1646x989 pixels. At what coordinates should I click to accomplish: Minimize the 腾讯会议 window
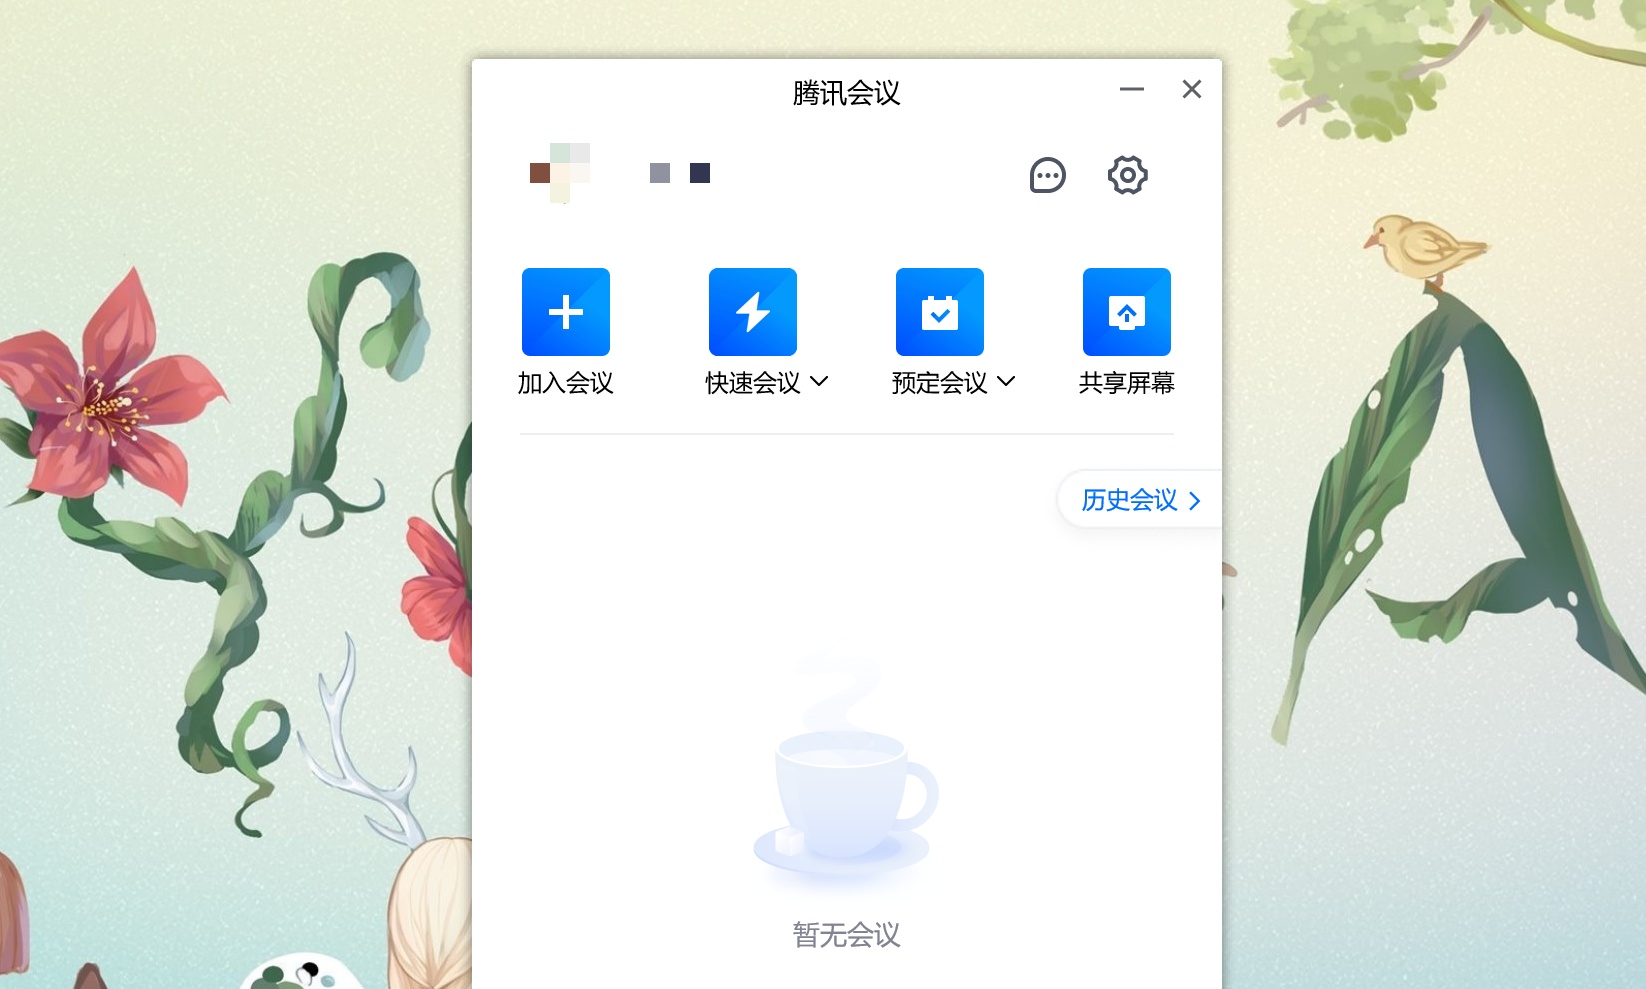[x=1132, y=89]
